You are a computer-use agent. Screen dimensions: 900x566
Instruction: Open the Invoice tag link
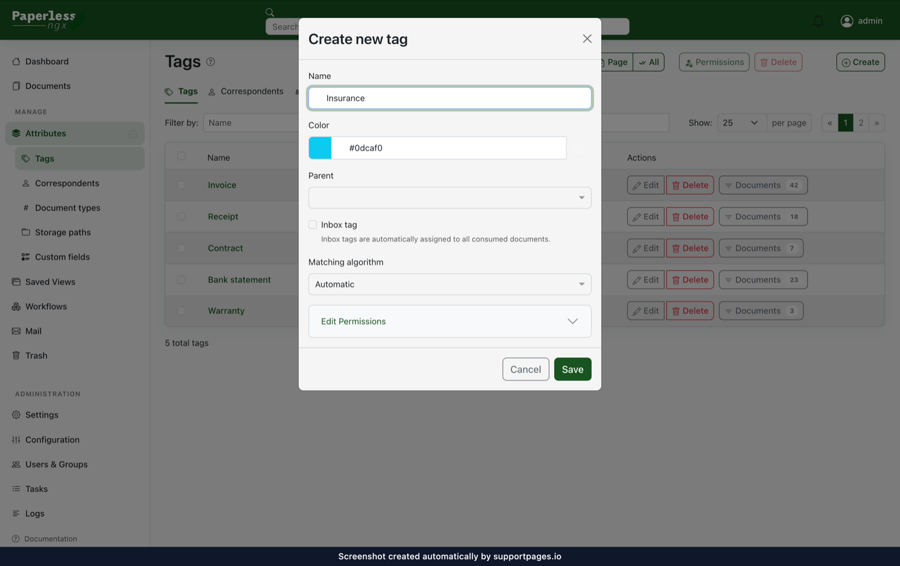click(222, 185)
